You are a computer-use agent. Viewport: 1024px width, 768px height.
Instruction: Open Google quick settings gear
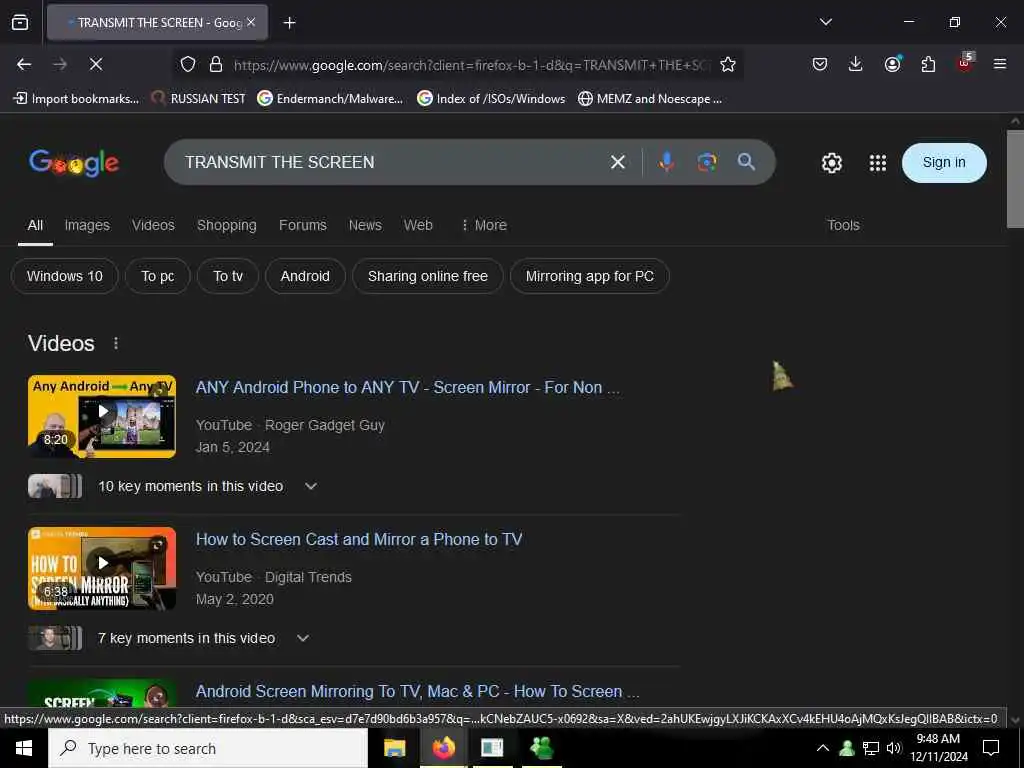point(831,163)
